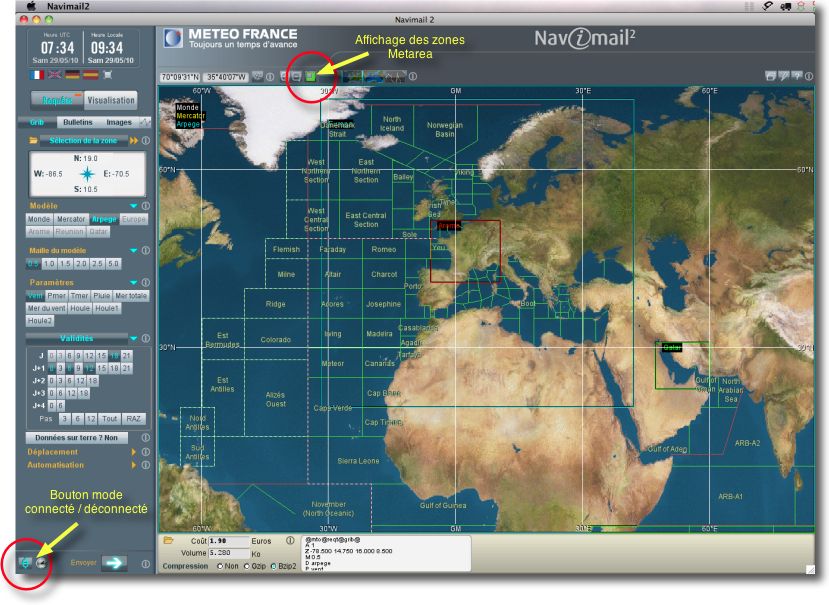Switch language to the British flag
The height and width of the screenshot is (605, 829).
click(x=54, y=75)
